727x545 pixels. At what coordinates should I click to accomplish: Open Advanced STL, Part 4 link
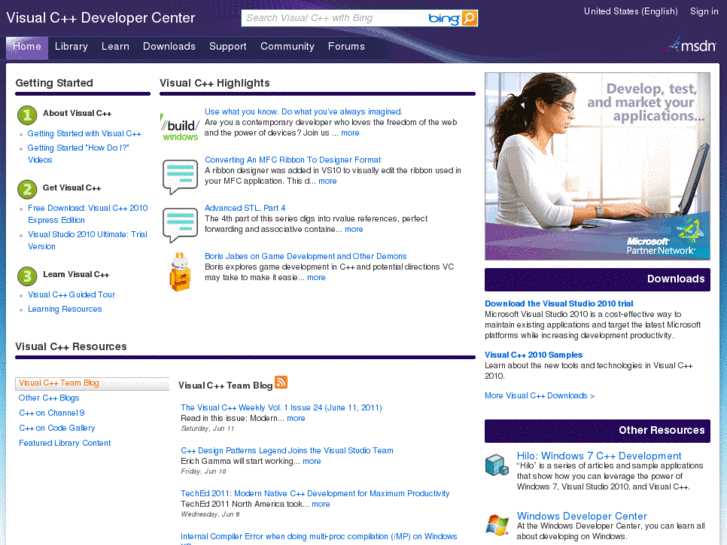coord(245,208)
